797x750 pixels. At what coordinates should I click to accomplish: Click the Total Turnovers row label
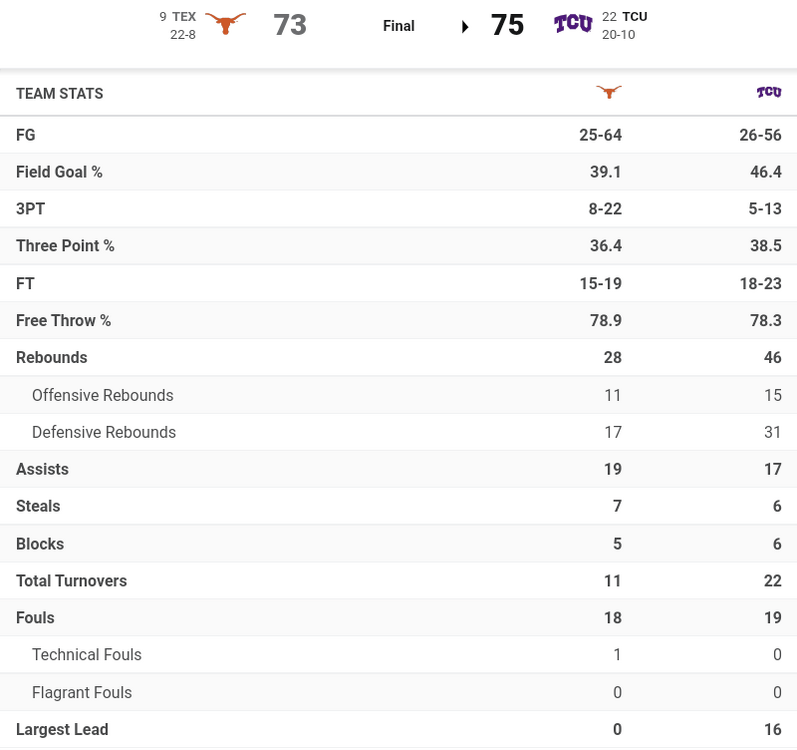pyautogui.click(x=71, y=580)
